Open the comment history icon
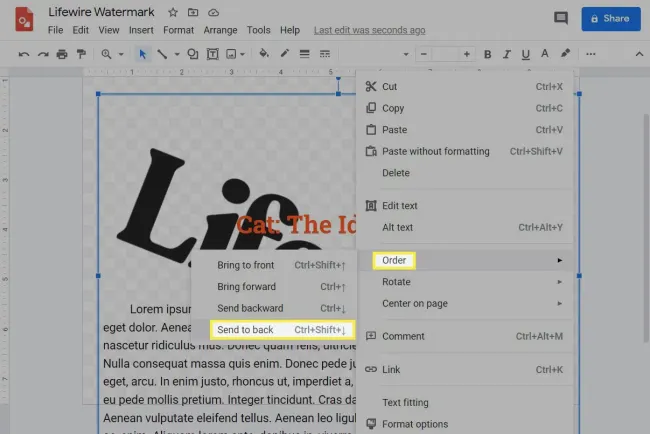Image resolution: width=650 pixels, height=434 pixels. pyautogui.click(x=561, y=18)
